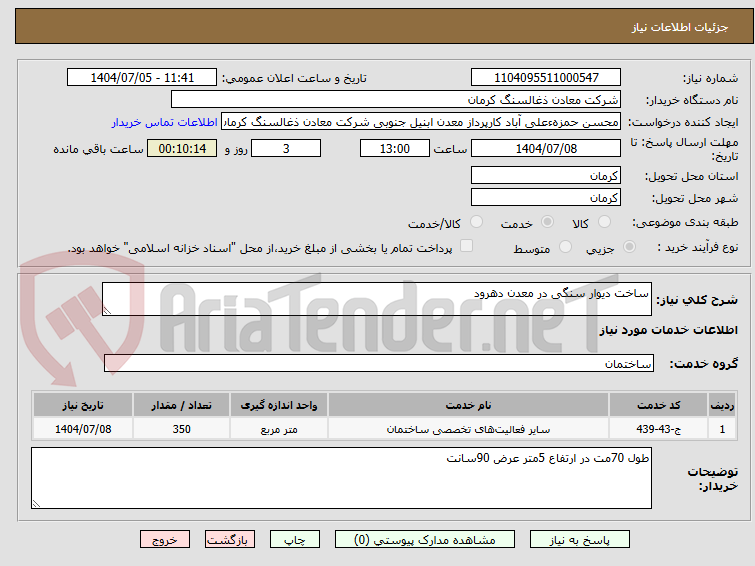Click the تعداد / مقدار column header
The image size is (755, 566).
182,405
